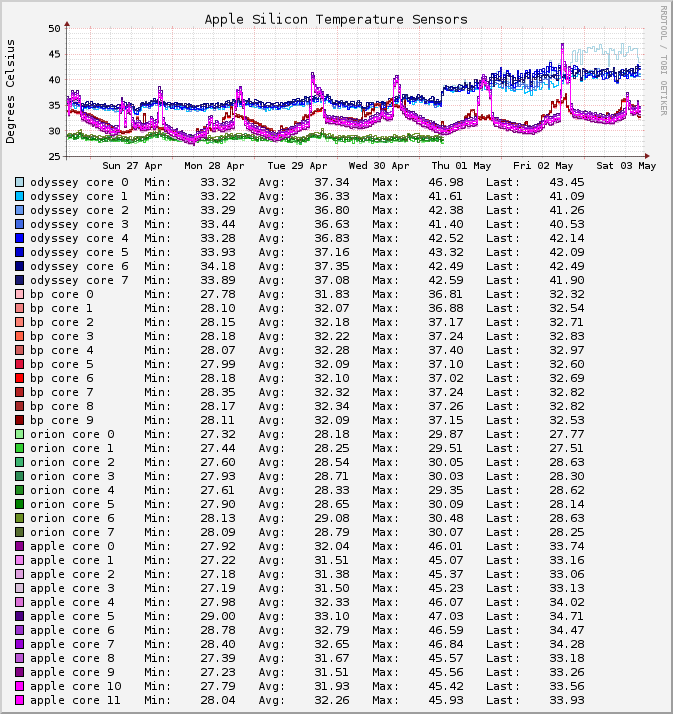Click the odyssey core 0 legend swatch

pyautogui.click(x=20, y=182)
